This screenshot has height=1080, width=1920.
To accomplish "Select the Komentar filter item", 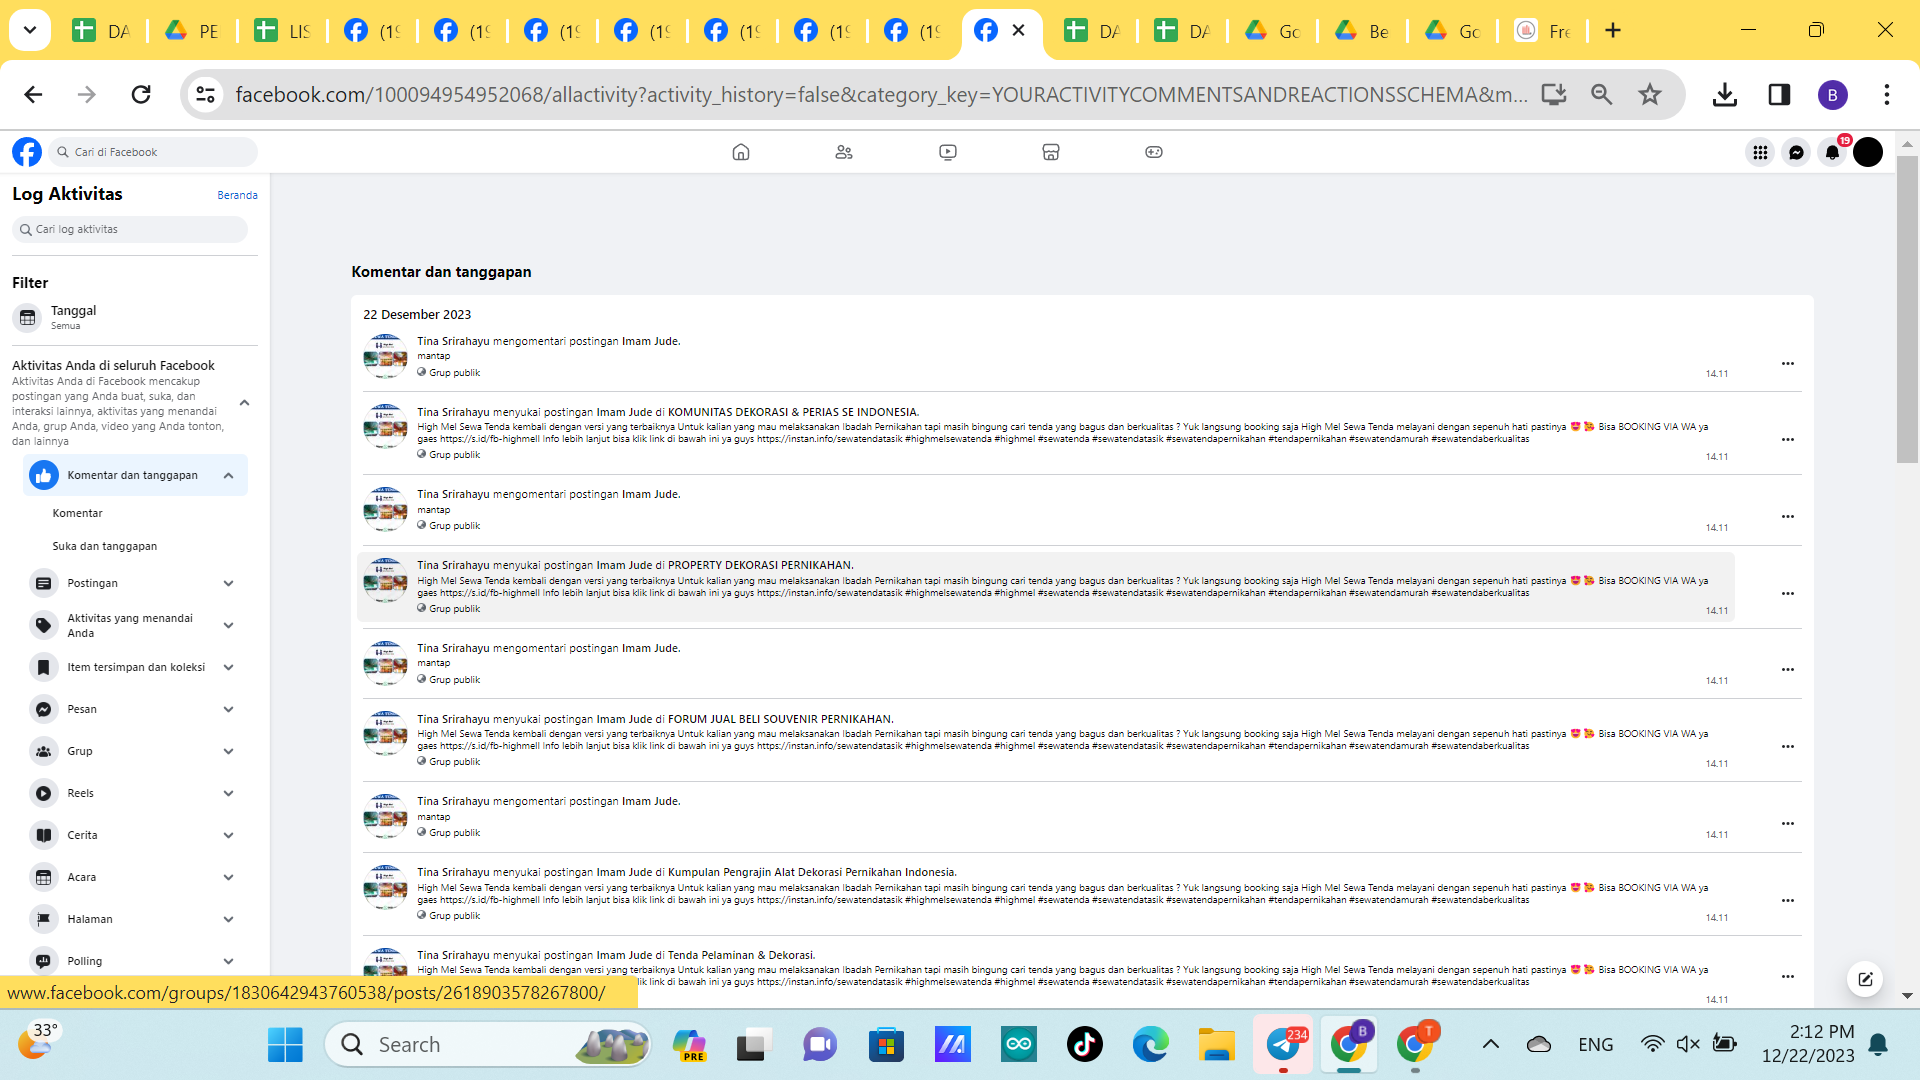I will pos(78,513).
